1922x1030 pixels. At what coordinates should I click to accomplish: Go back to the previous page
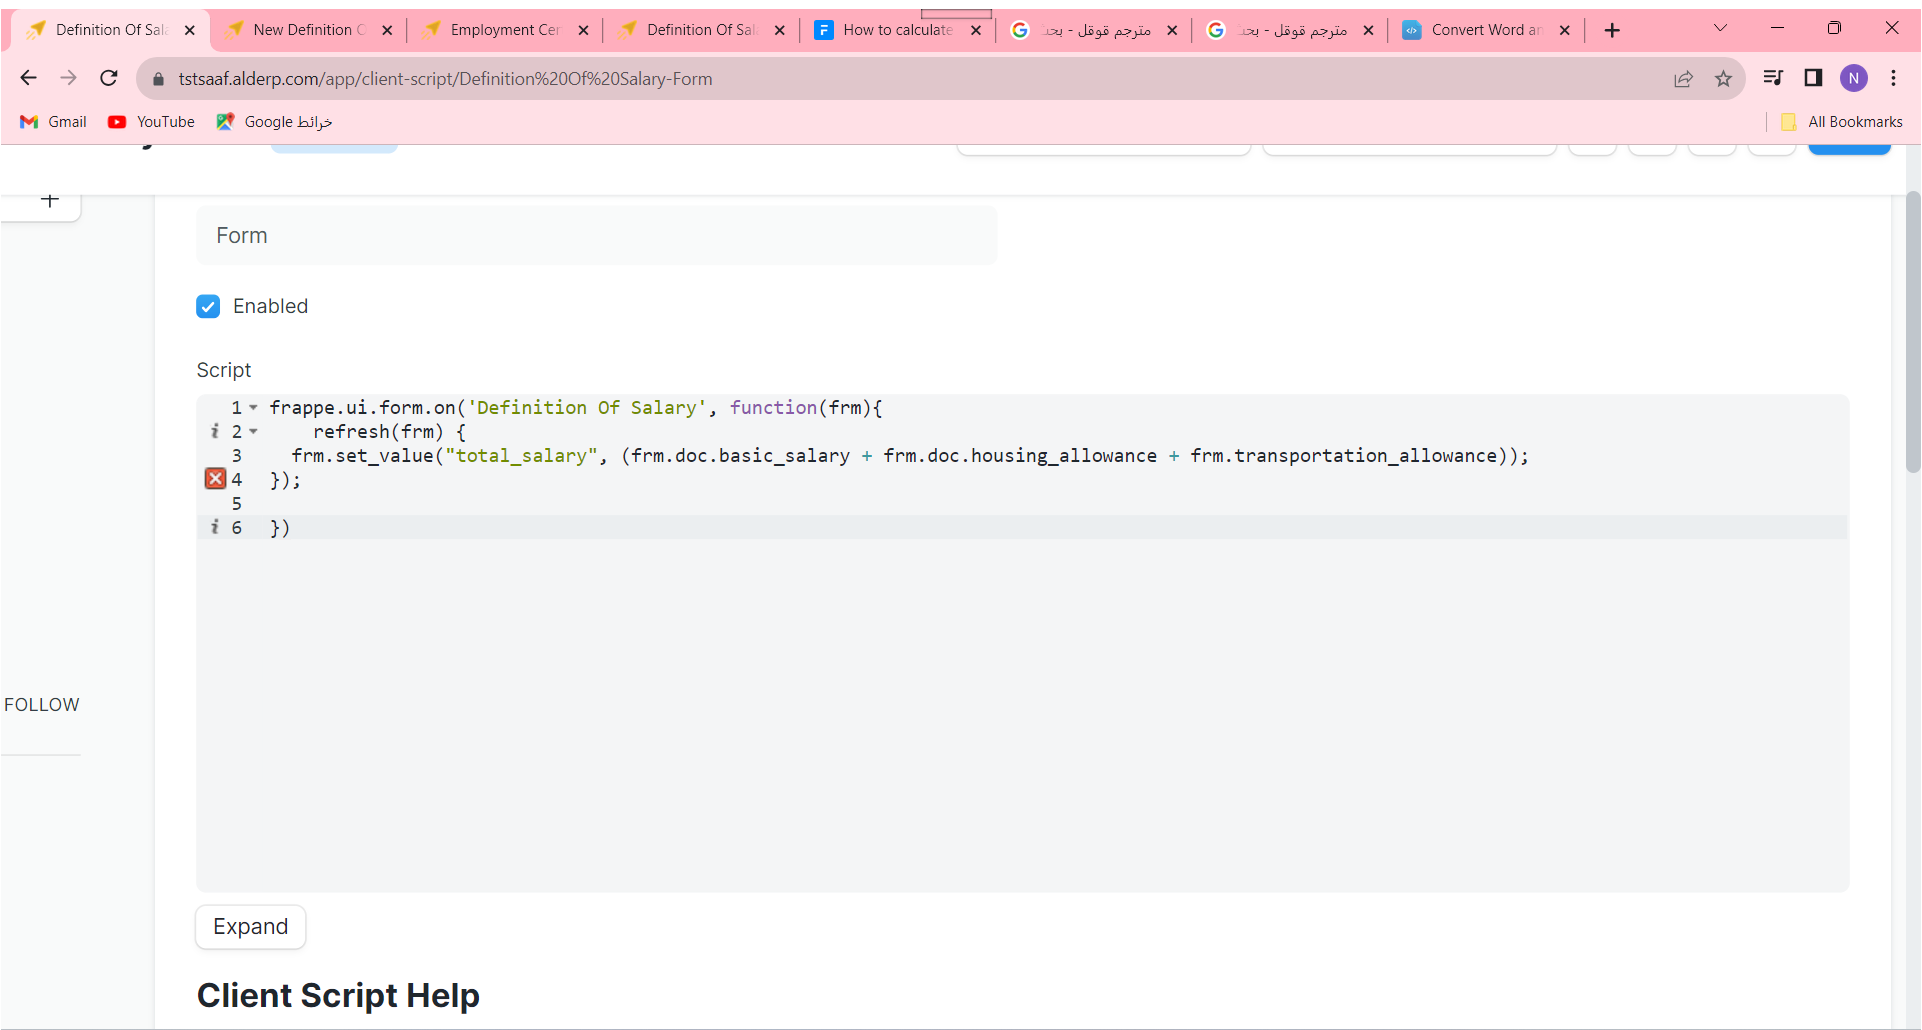[28, 78]
